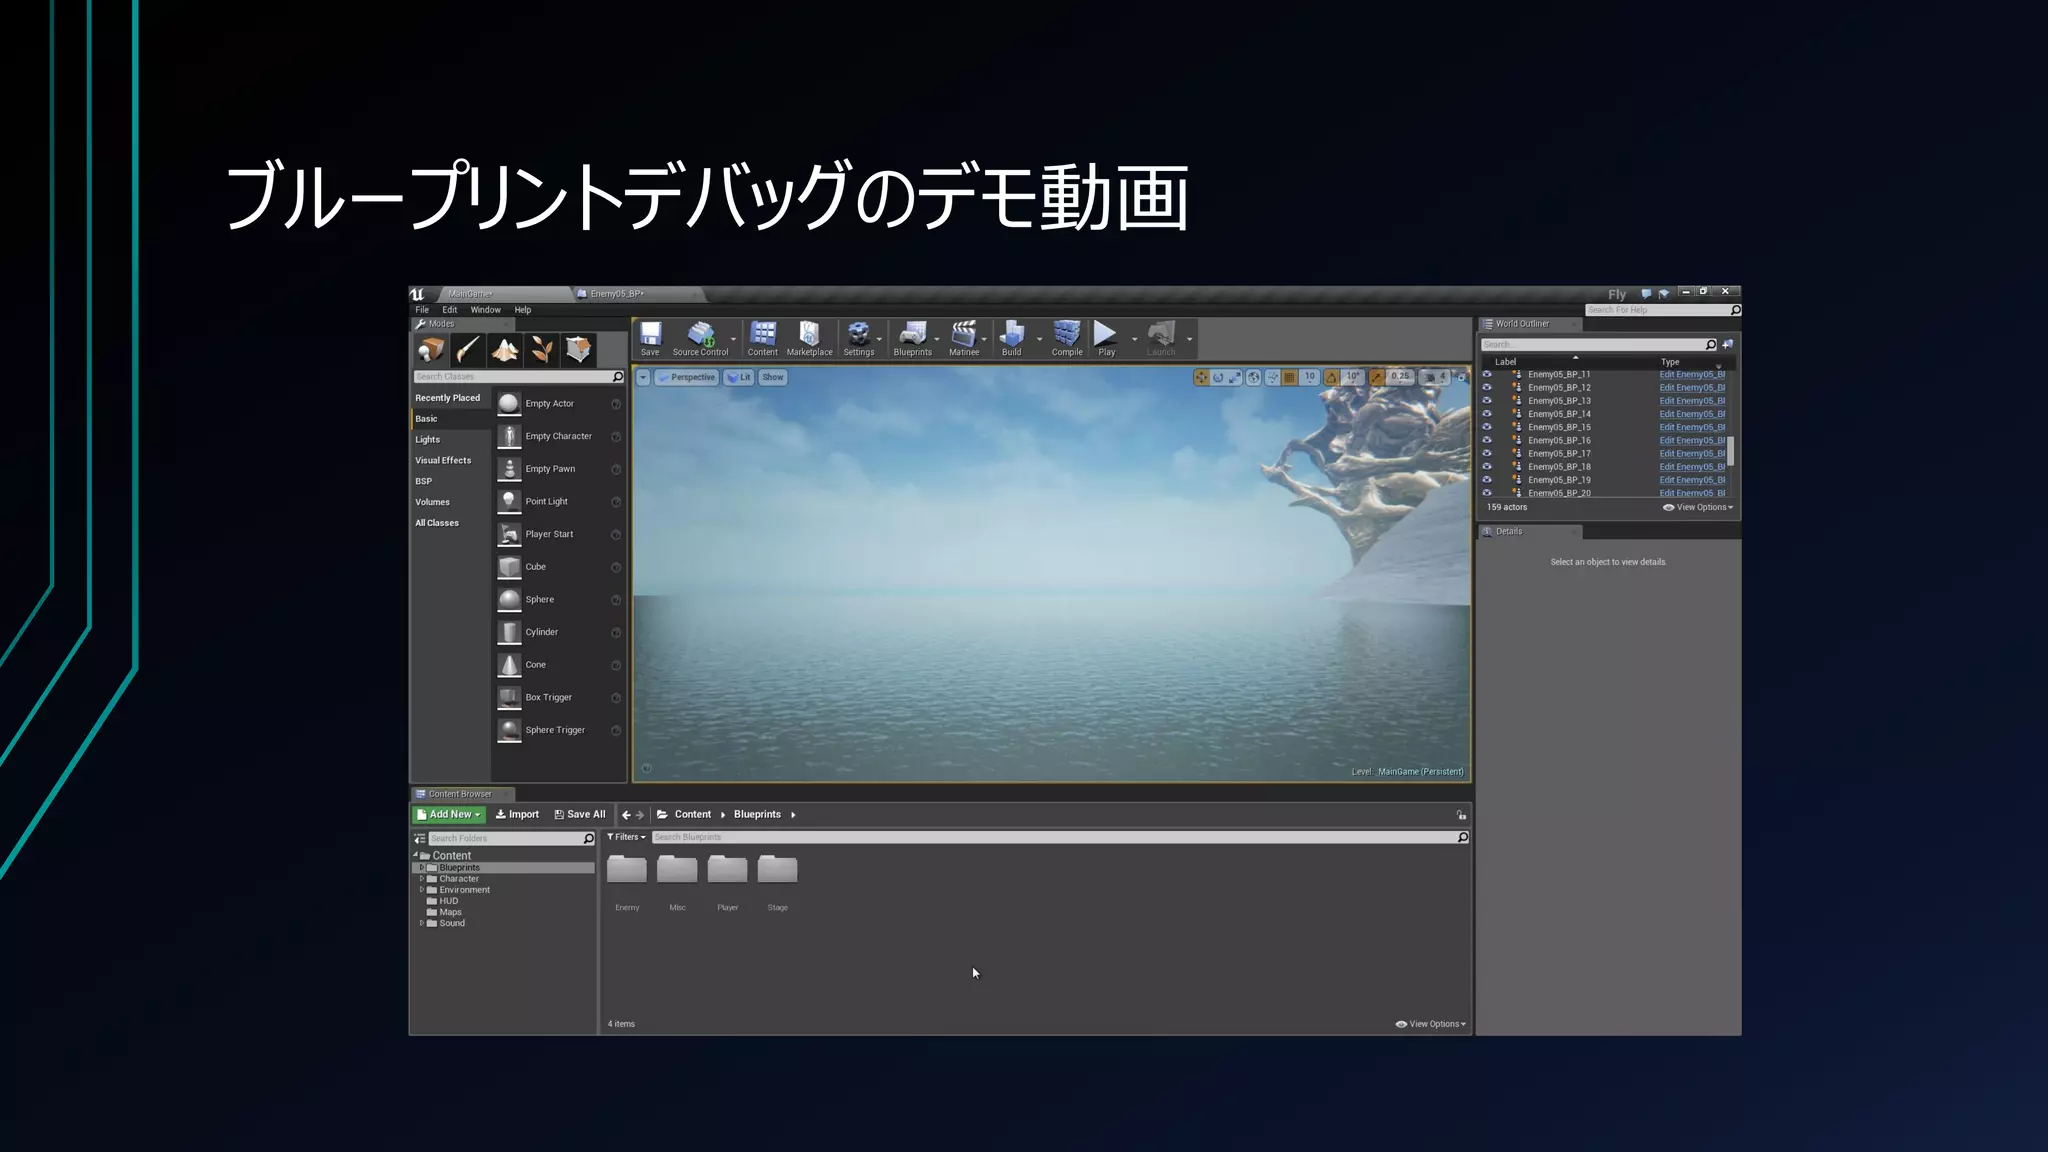Open the Source Control dropdown arrow

(x=734, y=340)
